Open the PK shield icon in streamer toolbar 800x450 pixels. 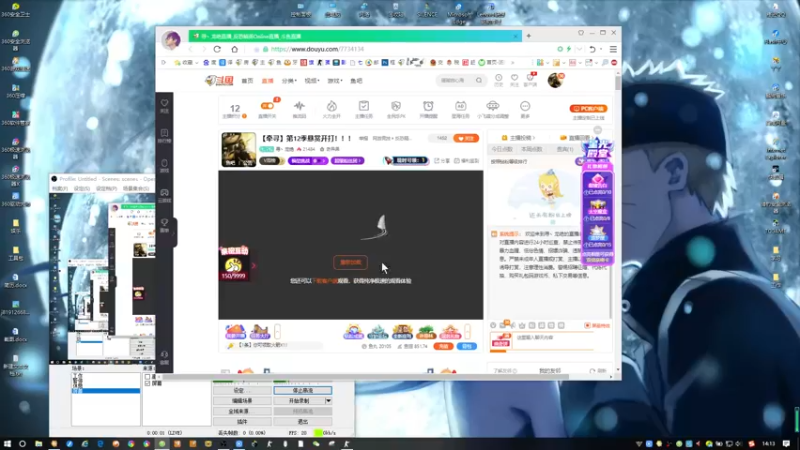coord(396,106)
